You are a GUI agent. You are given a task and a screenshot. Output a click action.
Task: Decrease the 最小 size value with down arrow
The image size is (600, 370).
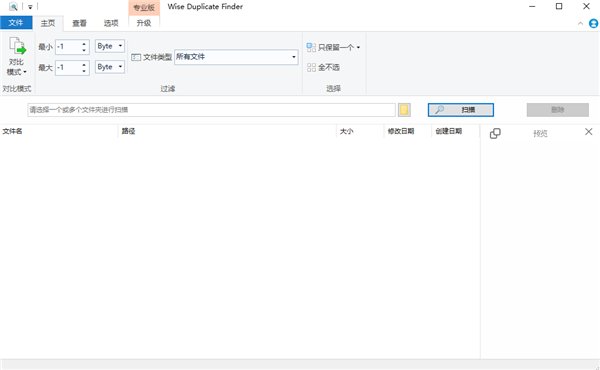pyautogui.click(x=84, y=50)
